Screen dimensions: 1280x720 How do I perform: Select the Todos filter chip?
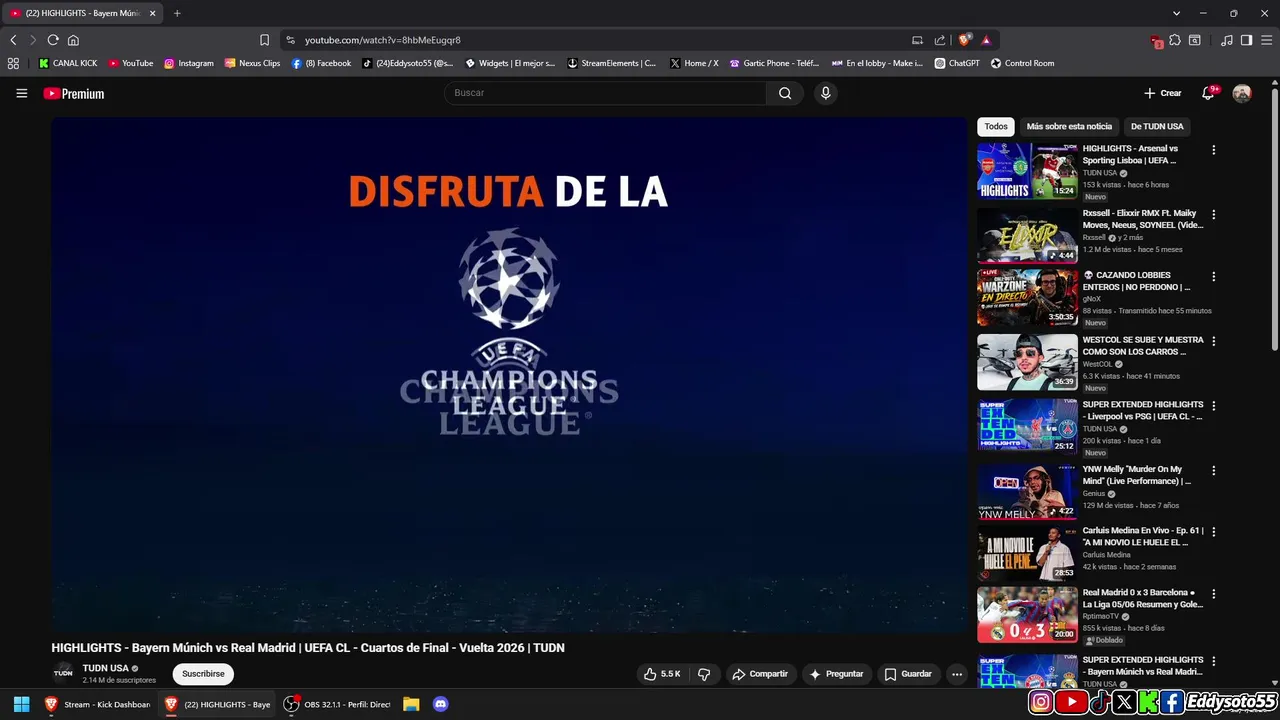point(996,127)
